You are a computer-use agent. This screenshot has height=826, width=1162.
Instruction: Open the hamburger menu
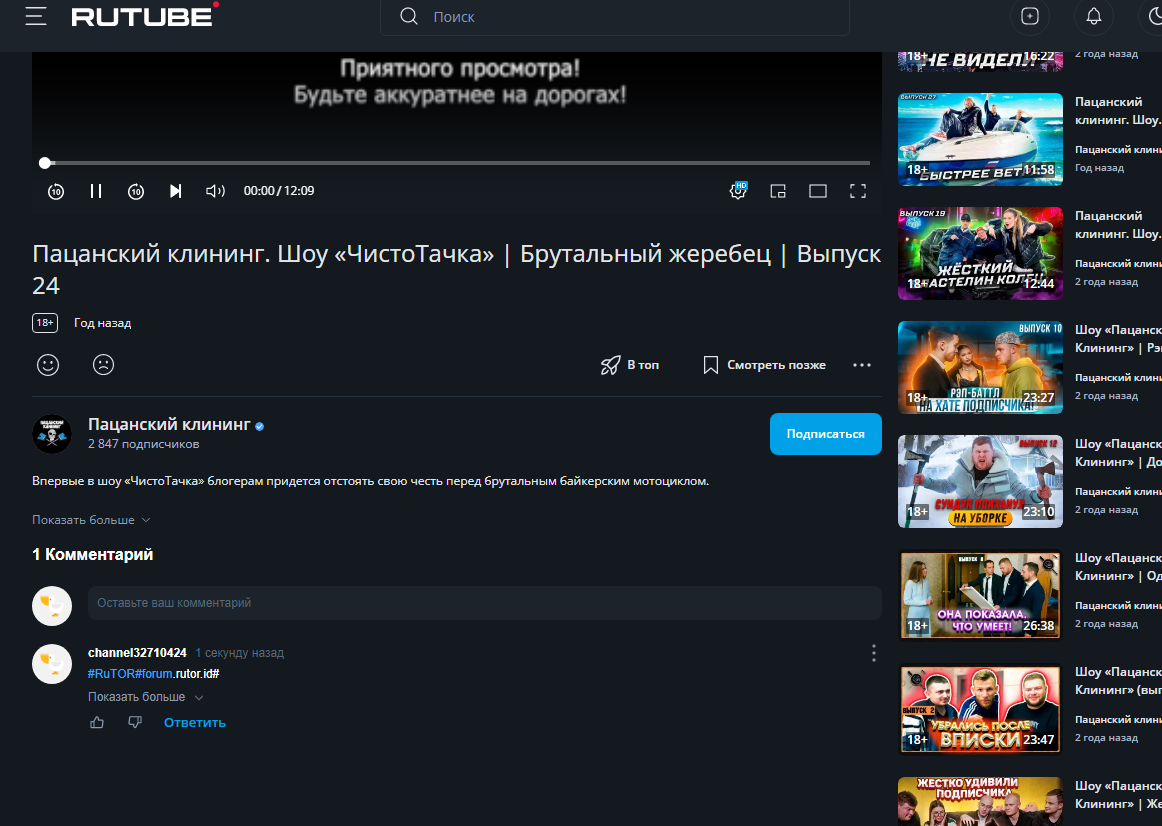click(36, 16)
